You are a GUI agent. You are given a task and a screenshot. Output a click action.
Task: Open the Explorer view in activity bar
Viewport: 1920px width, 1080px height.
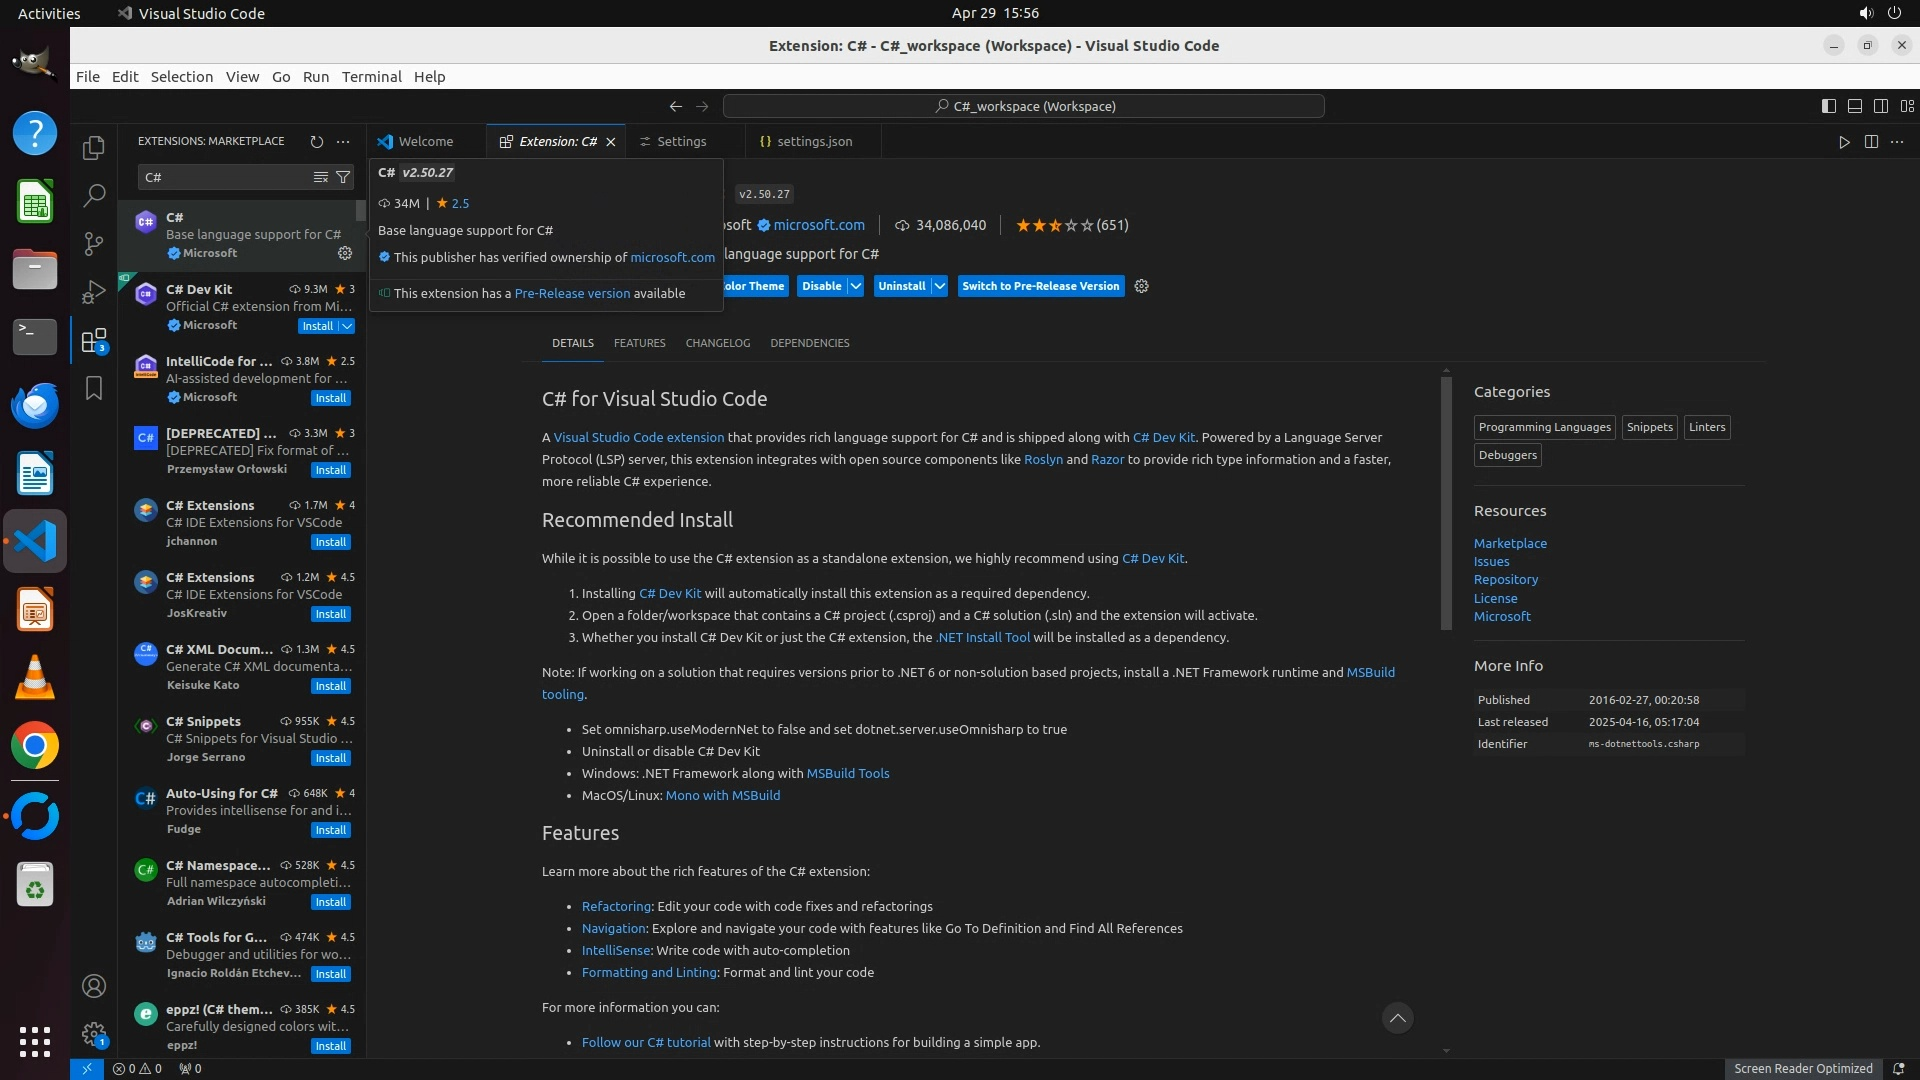pos(94,148)
